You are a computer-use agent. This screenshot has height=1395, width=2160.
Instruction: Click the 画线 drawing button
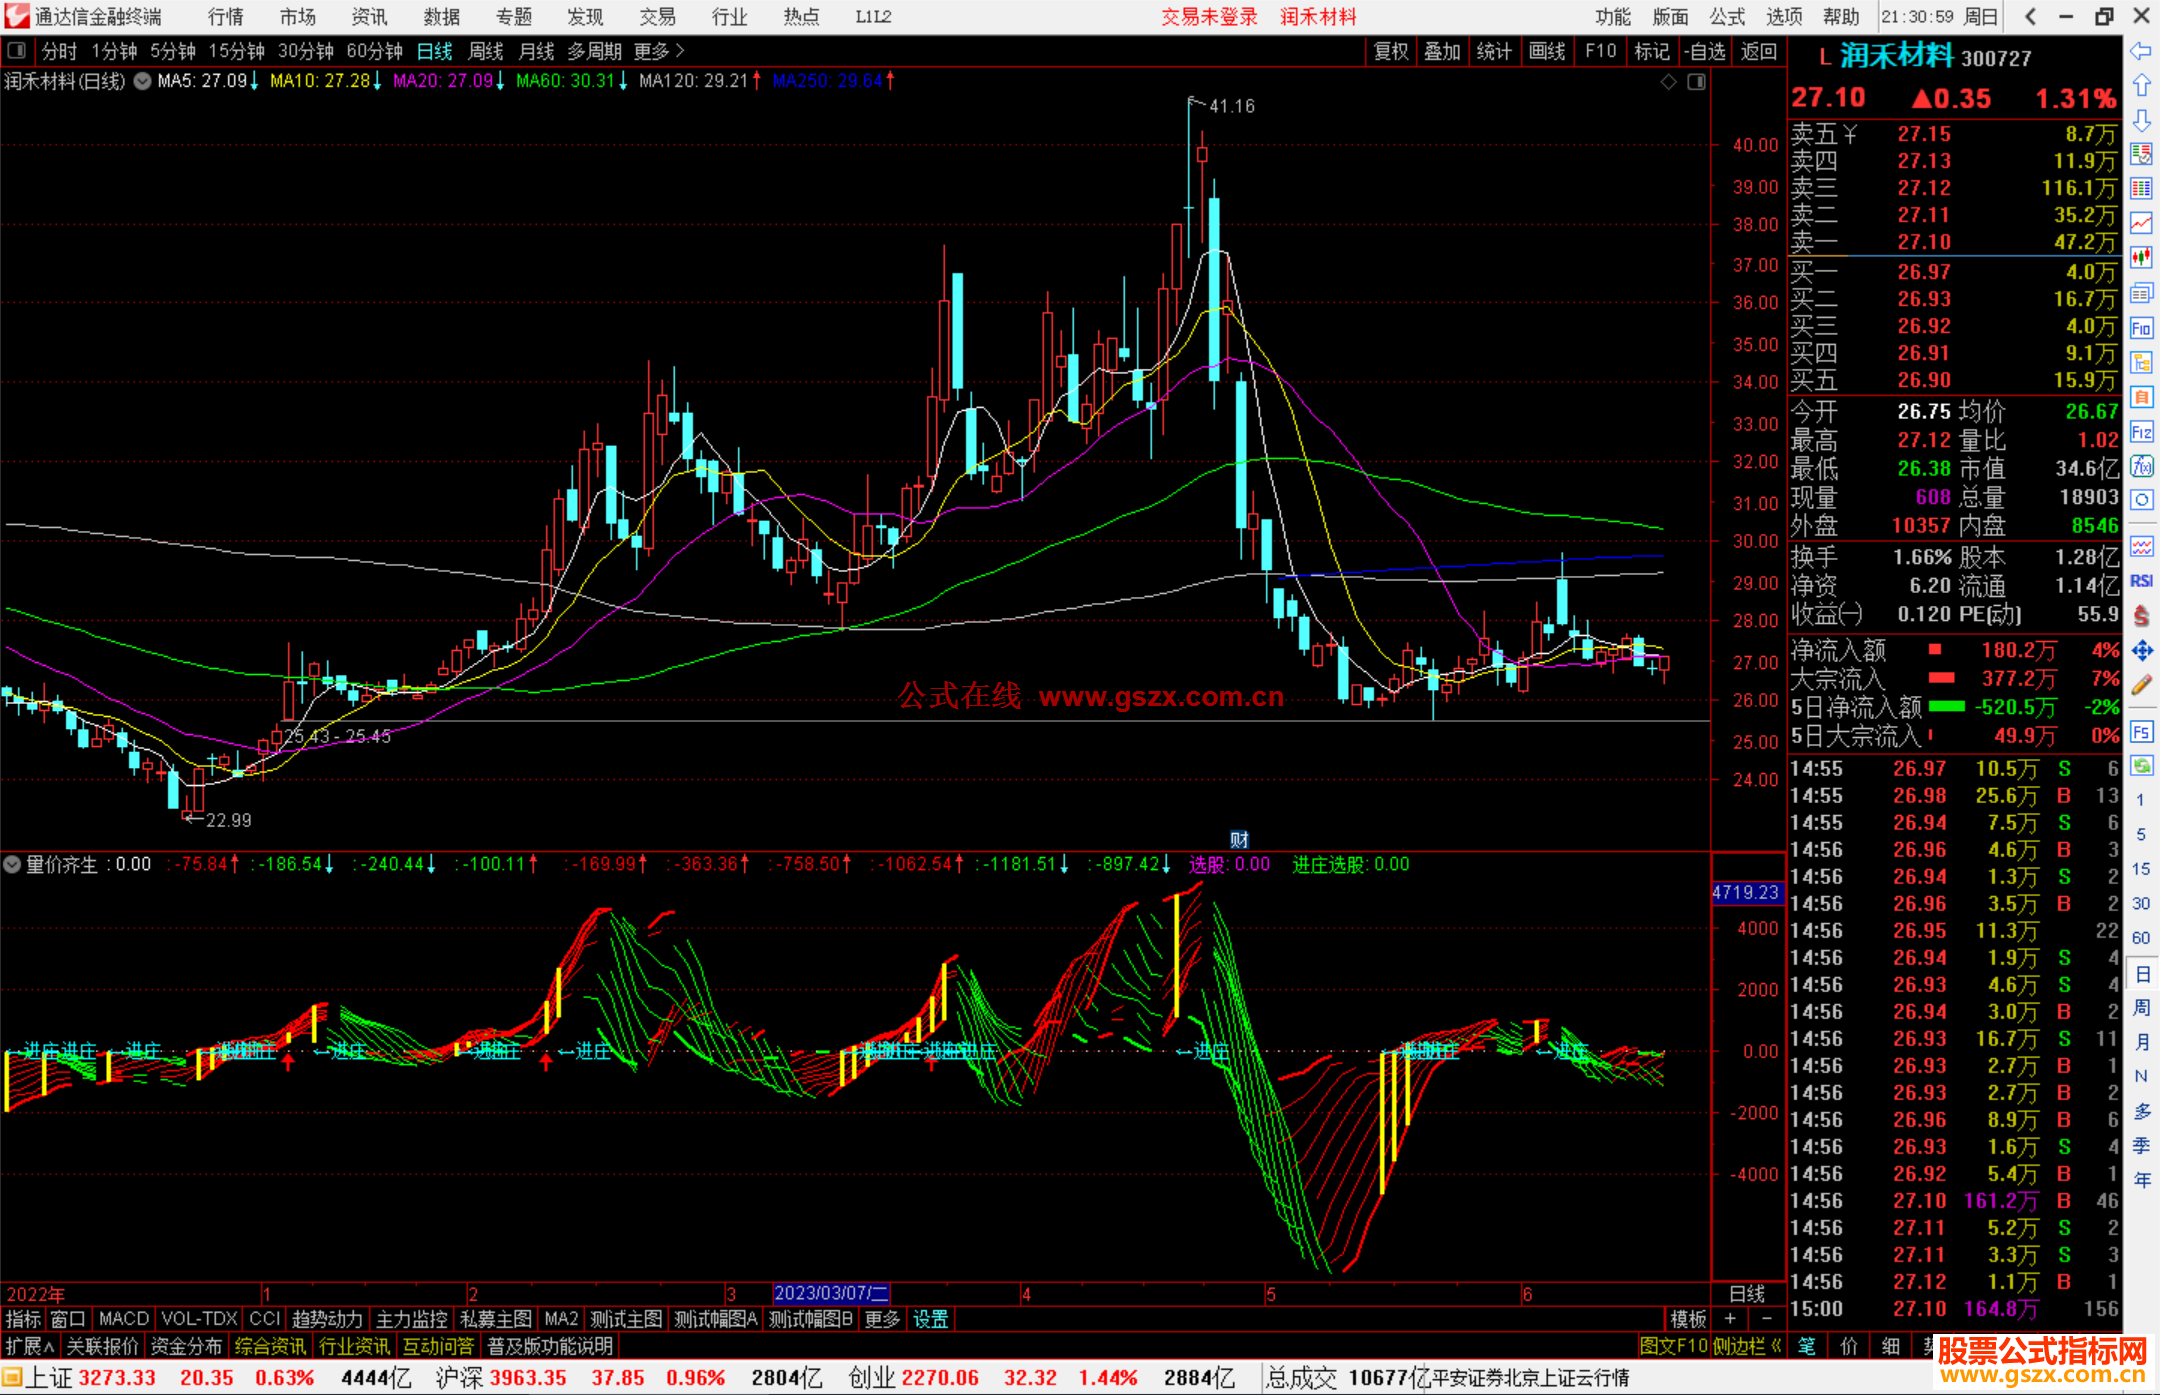coord(1547,51)
